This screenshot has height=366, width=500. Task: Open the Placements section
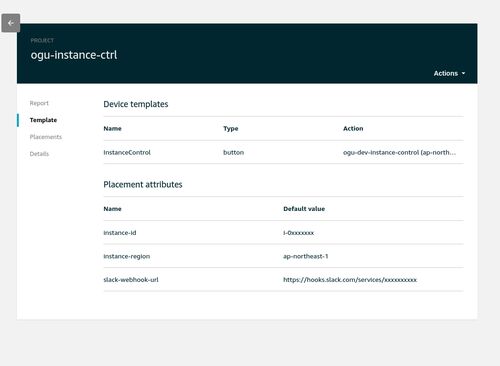[46, 137]
